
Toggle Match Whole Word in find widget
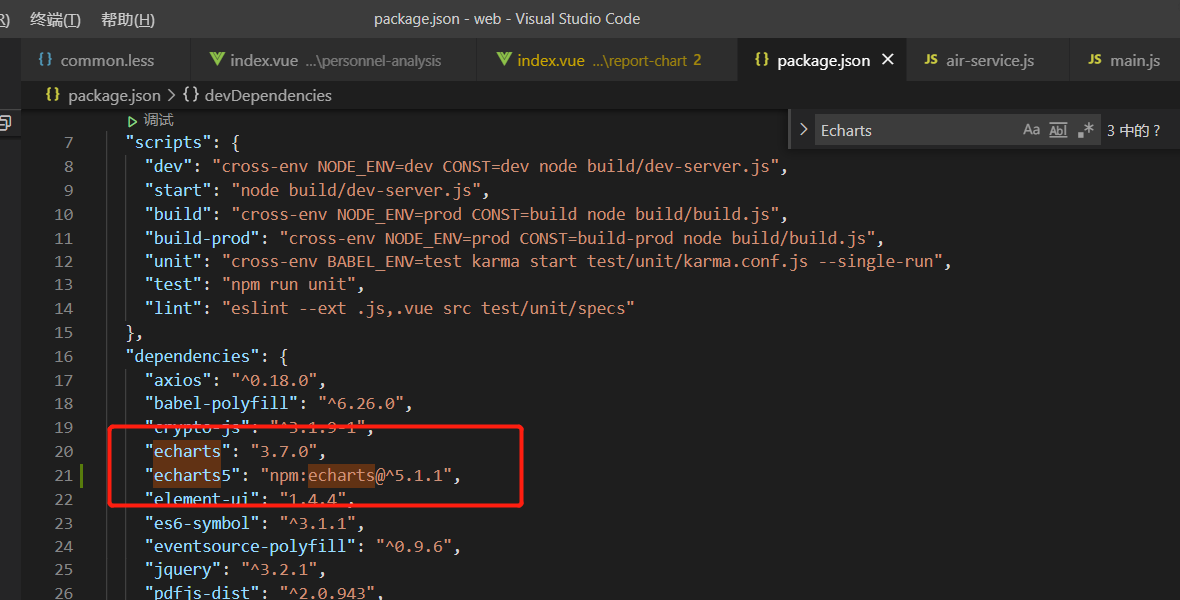(x=1058, y=130)
